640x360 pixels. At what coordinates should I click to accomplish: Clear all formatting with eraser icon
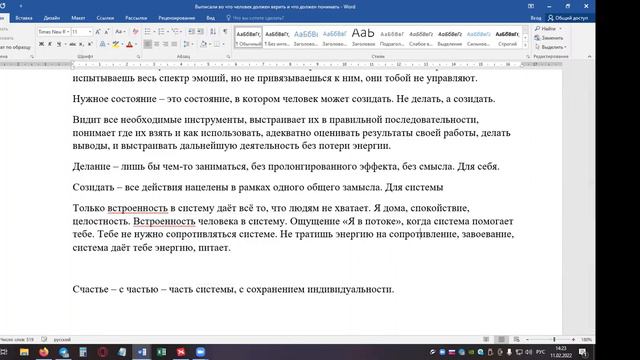[x=136, y=32]
